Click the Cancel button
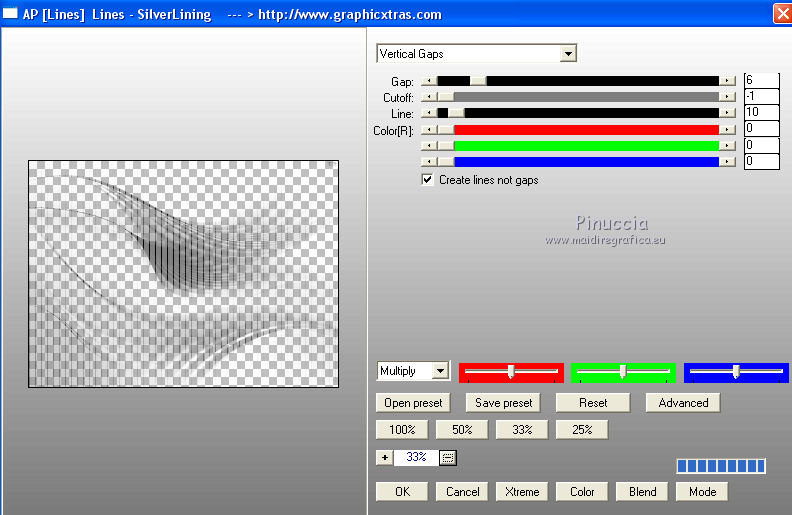The image size is (792, 515). click(462, 492)
